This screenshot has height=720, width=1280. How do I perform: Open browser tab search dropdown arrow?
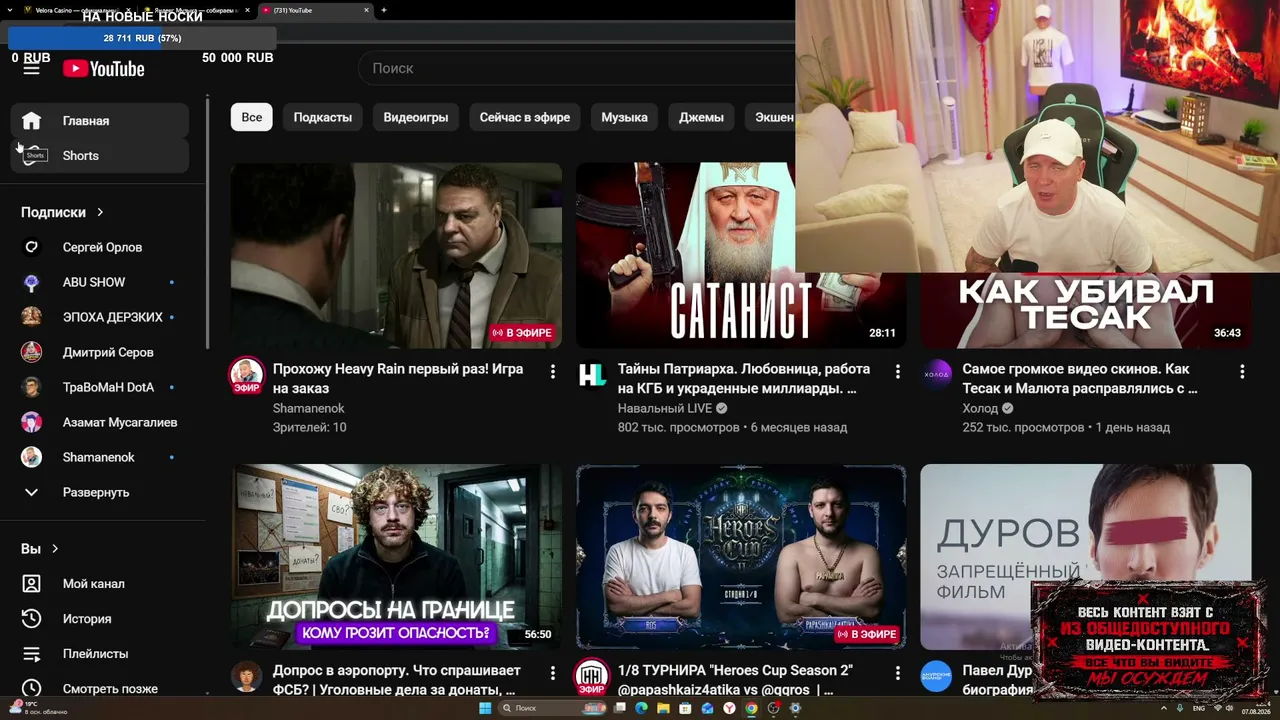click(x=9, y=10)
